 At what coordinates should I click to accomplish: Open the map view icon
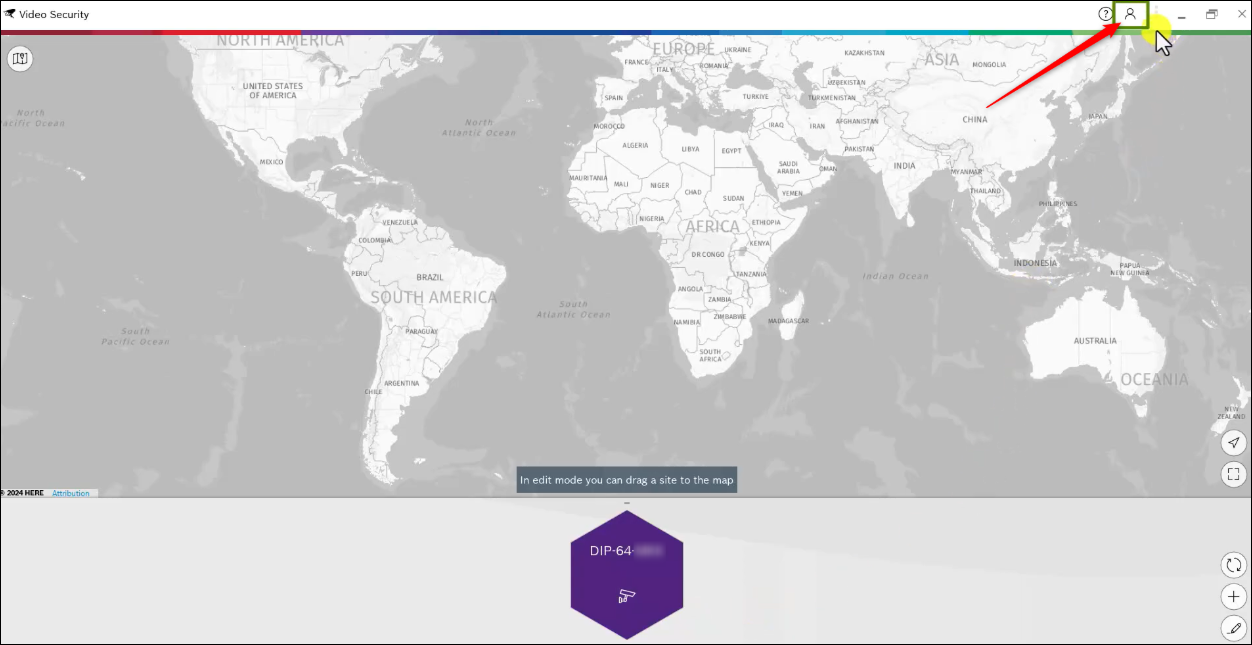tap(19, 59)
